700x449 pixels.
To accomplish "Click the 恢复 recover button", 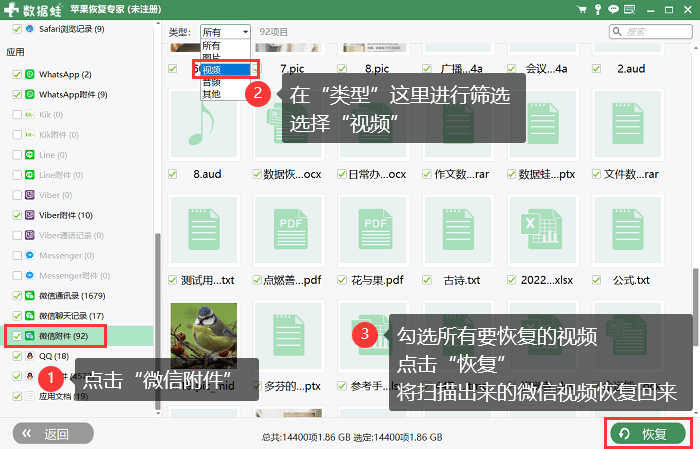I will coord(648,433).
